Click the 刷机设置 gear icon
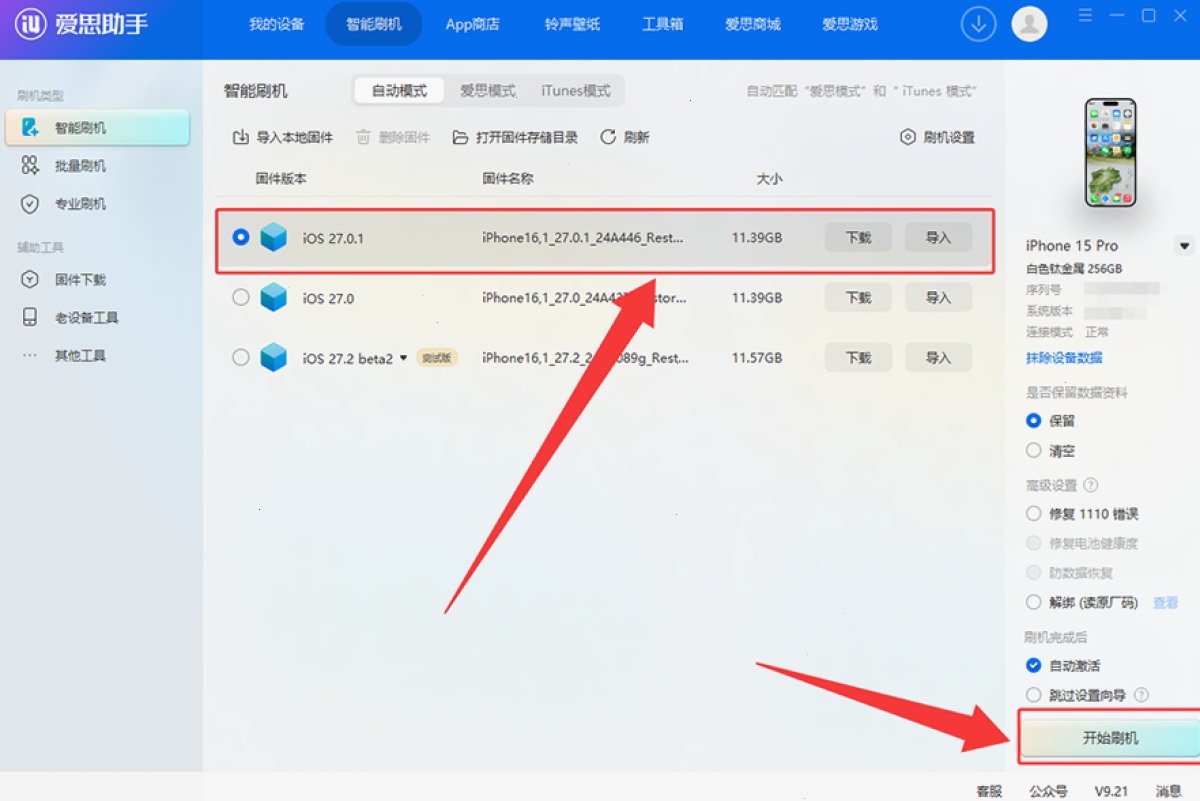This screenshot has width=1200, height=801. pyautogui.click(x=908, y=137)
